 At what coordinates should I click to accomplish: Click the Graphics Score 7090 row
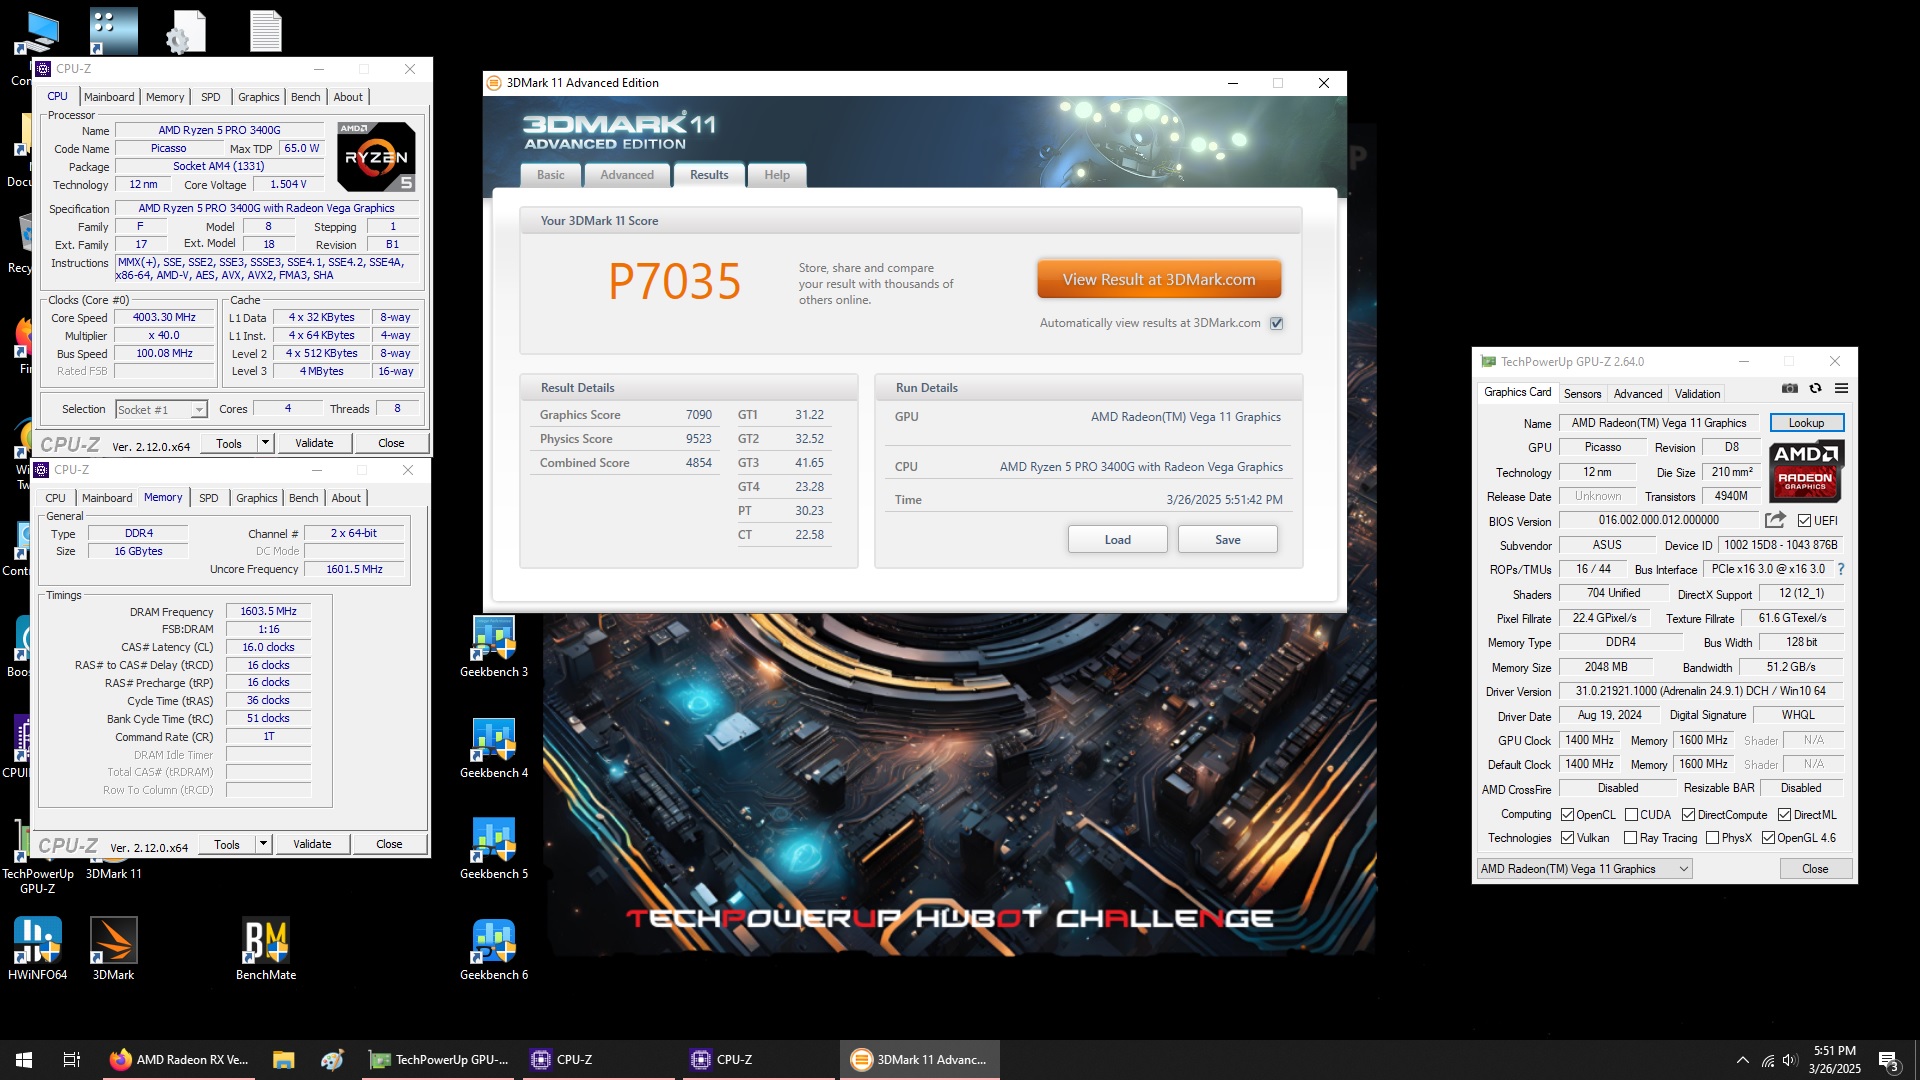[x=625, y=415]
